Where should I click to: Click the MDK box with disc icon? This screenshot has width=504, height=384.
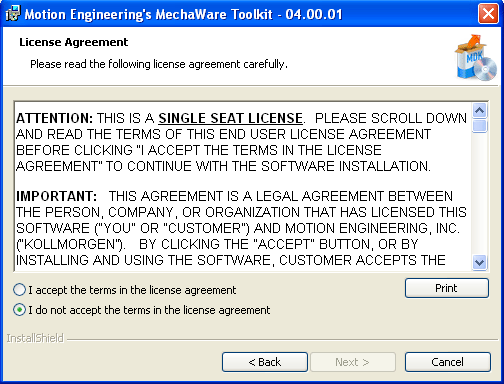point(476,58)
